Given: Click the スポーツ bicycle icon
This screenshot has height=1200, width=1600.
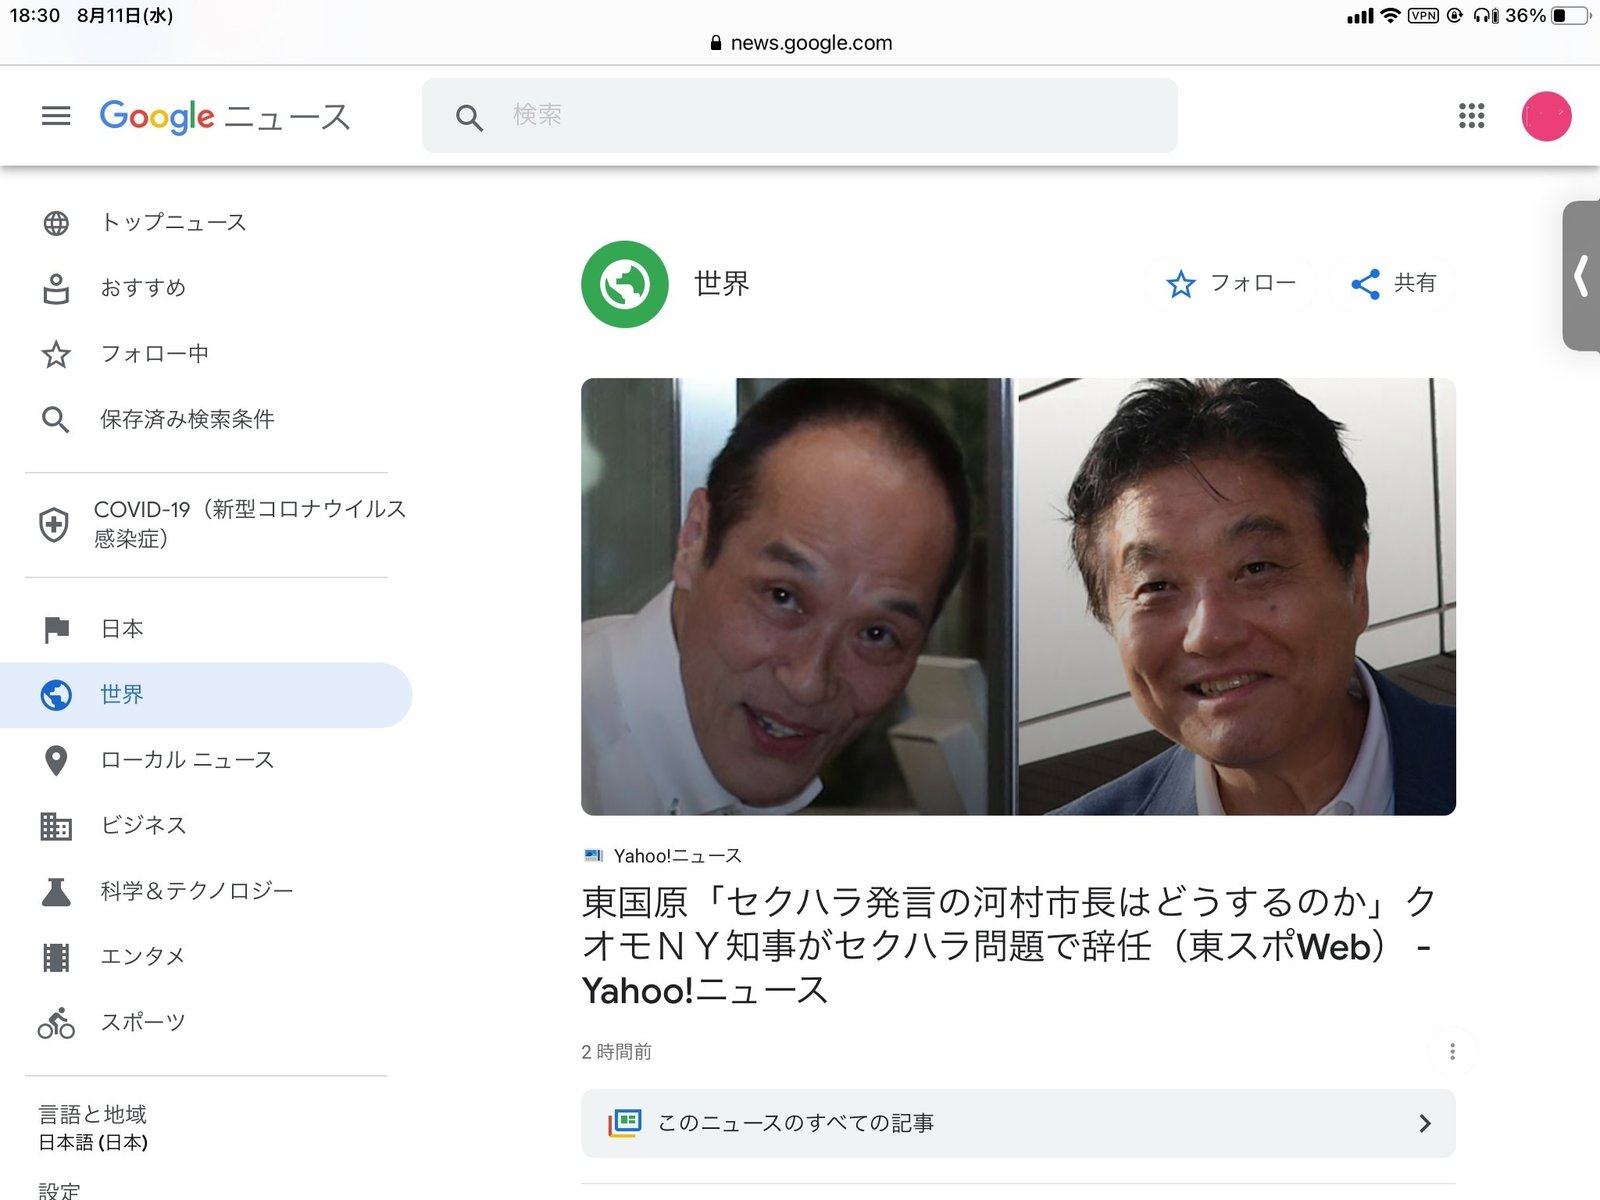Looking at the screenshot, I should pyautogui.click(x=56, y=1023).
